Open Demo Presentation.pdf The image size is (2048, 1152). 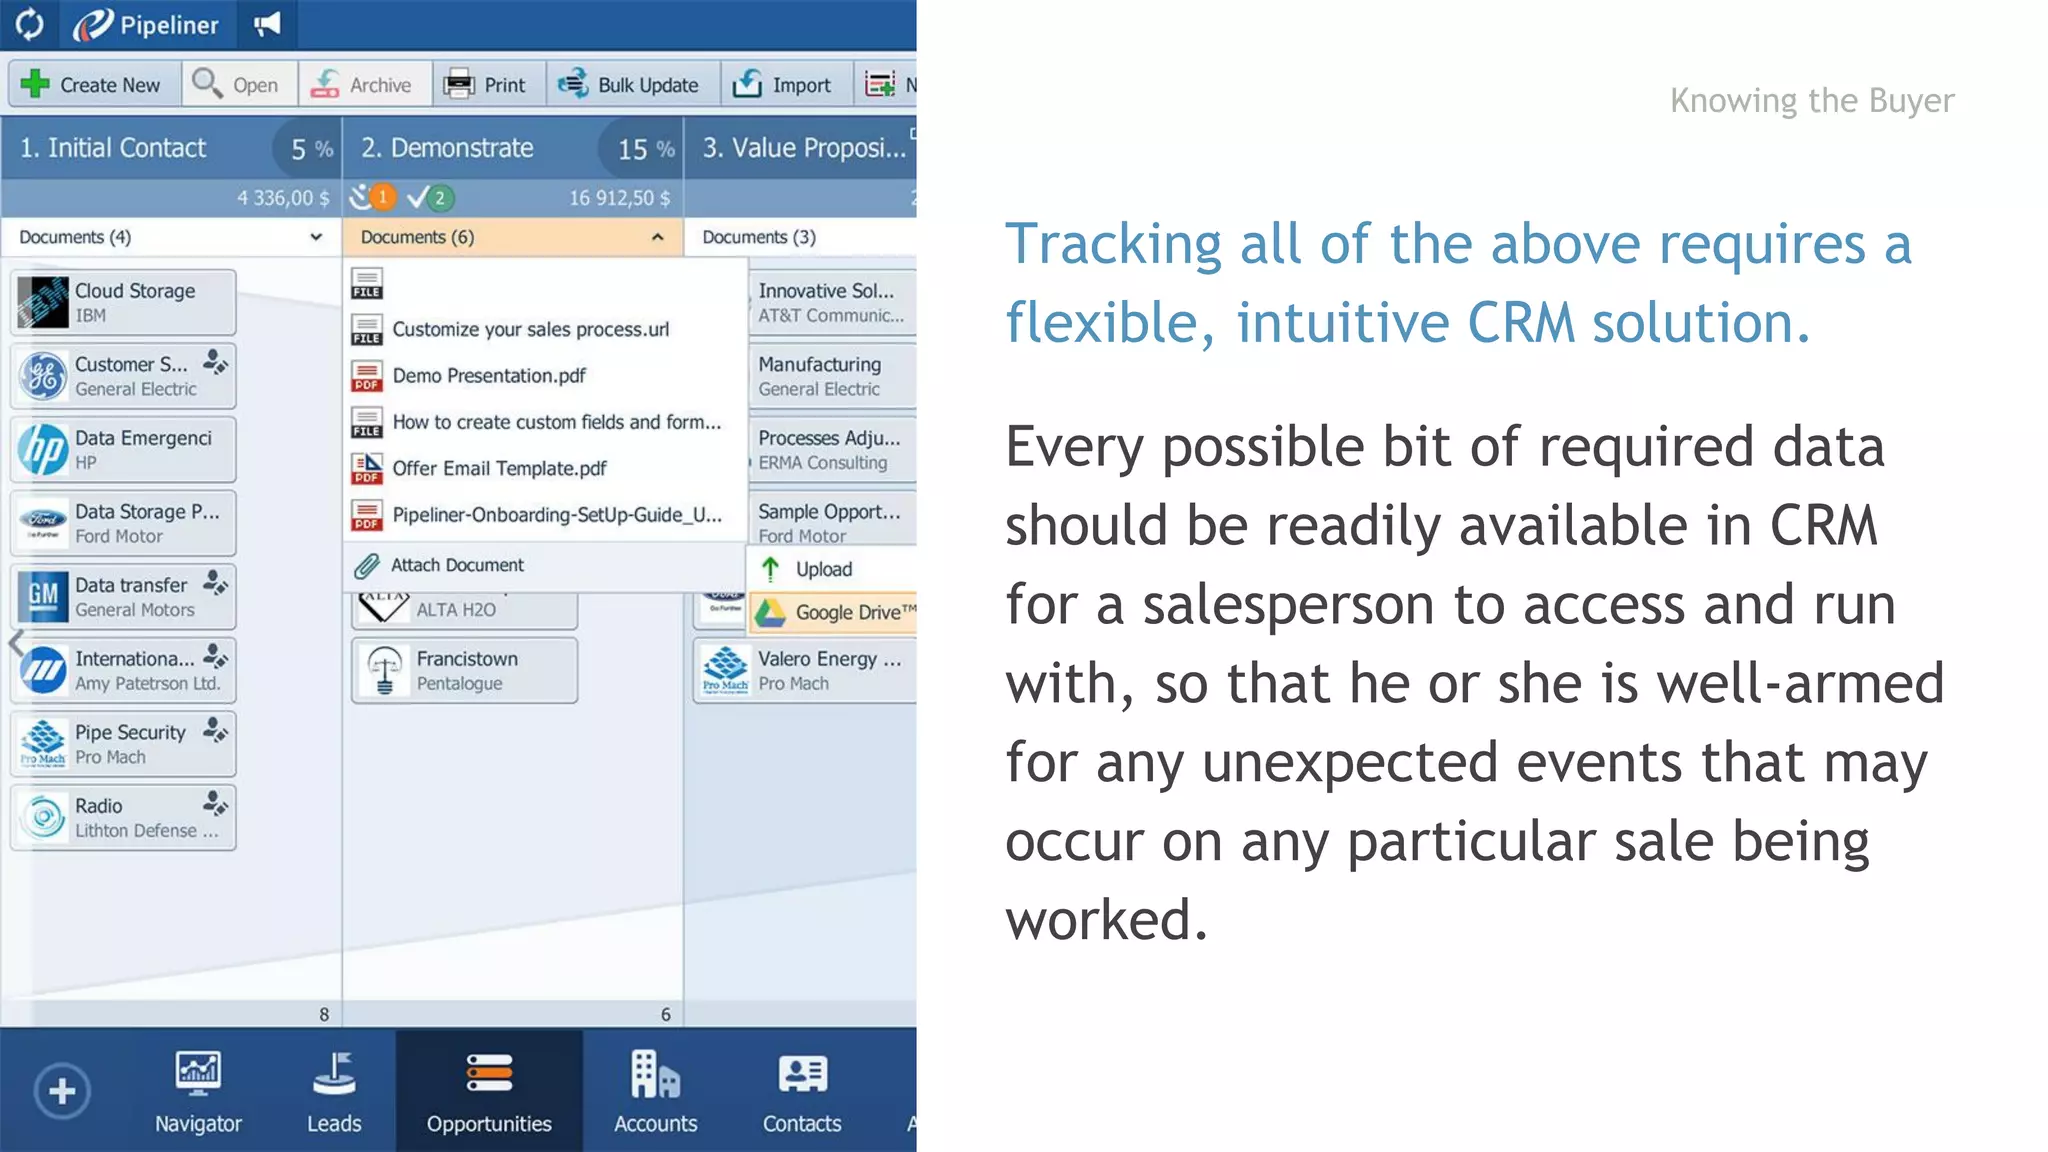click(x=489, y=376)
